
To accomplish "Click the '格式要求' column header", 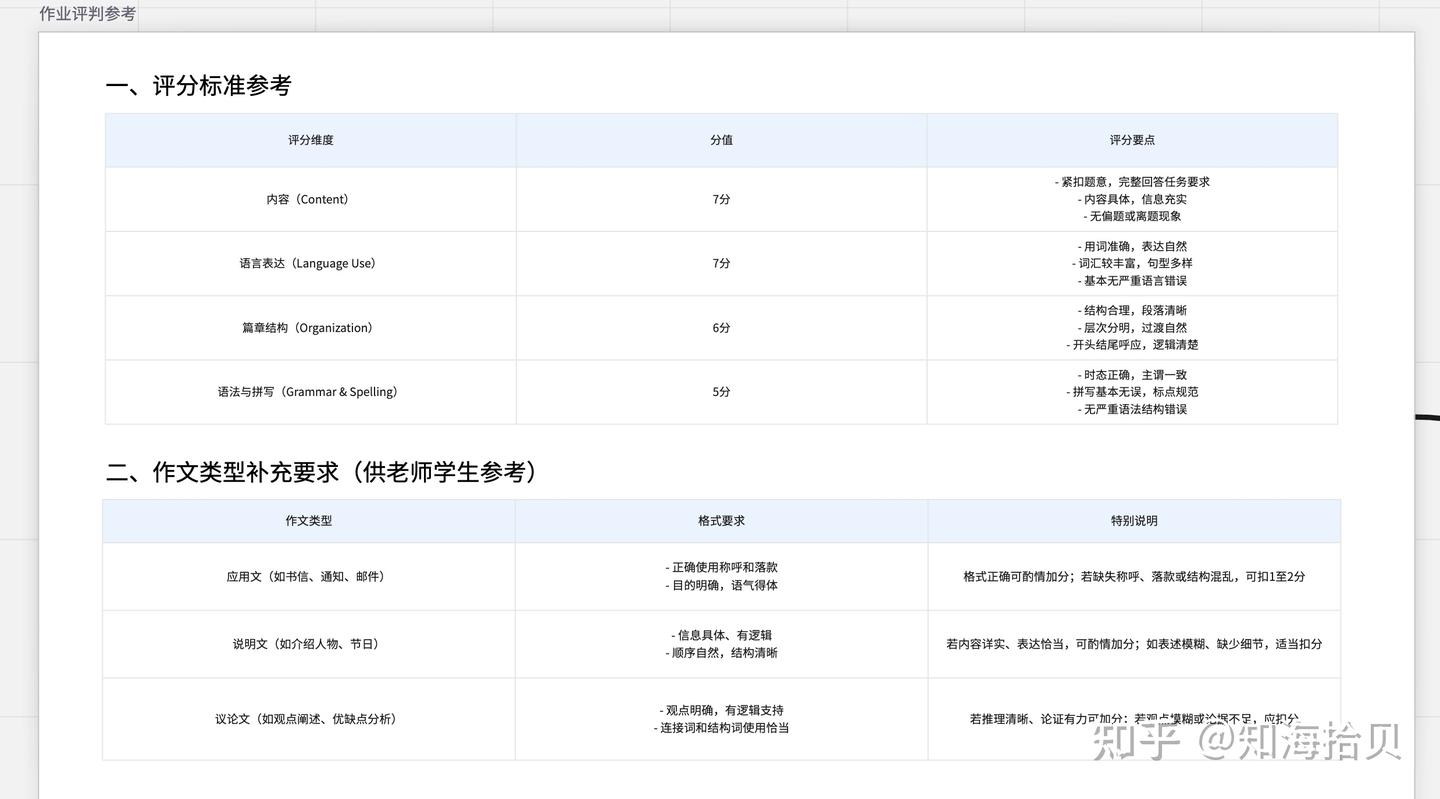I will coord(721,521).
